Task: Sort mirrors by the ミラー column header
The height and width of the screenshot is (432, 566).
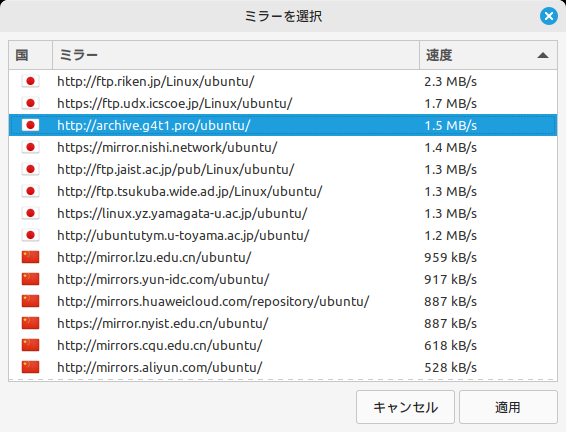Action: pos(236,55)
